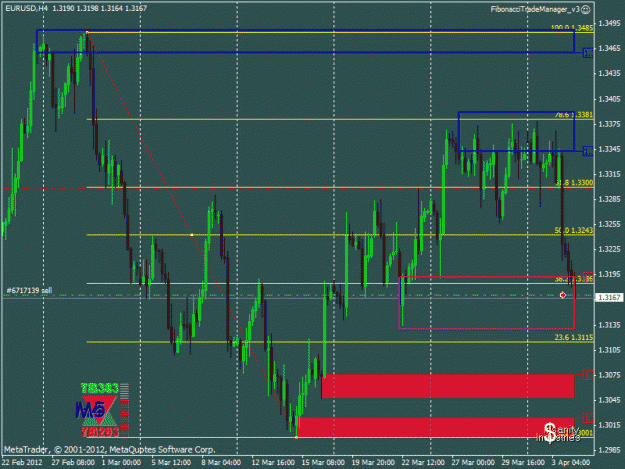Click the 8 Mar 04:00 time label

point(221,463)
